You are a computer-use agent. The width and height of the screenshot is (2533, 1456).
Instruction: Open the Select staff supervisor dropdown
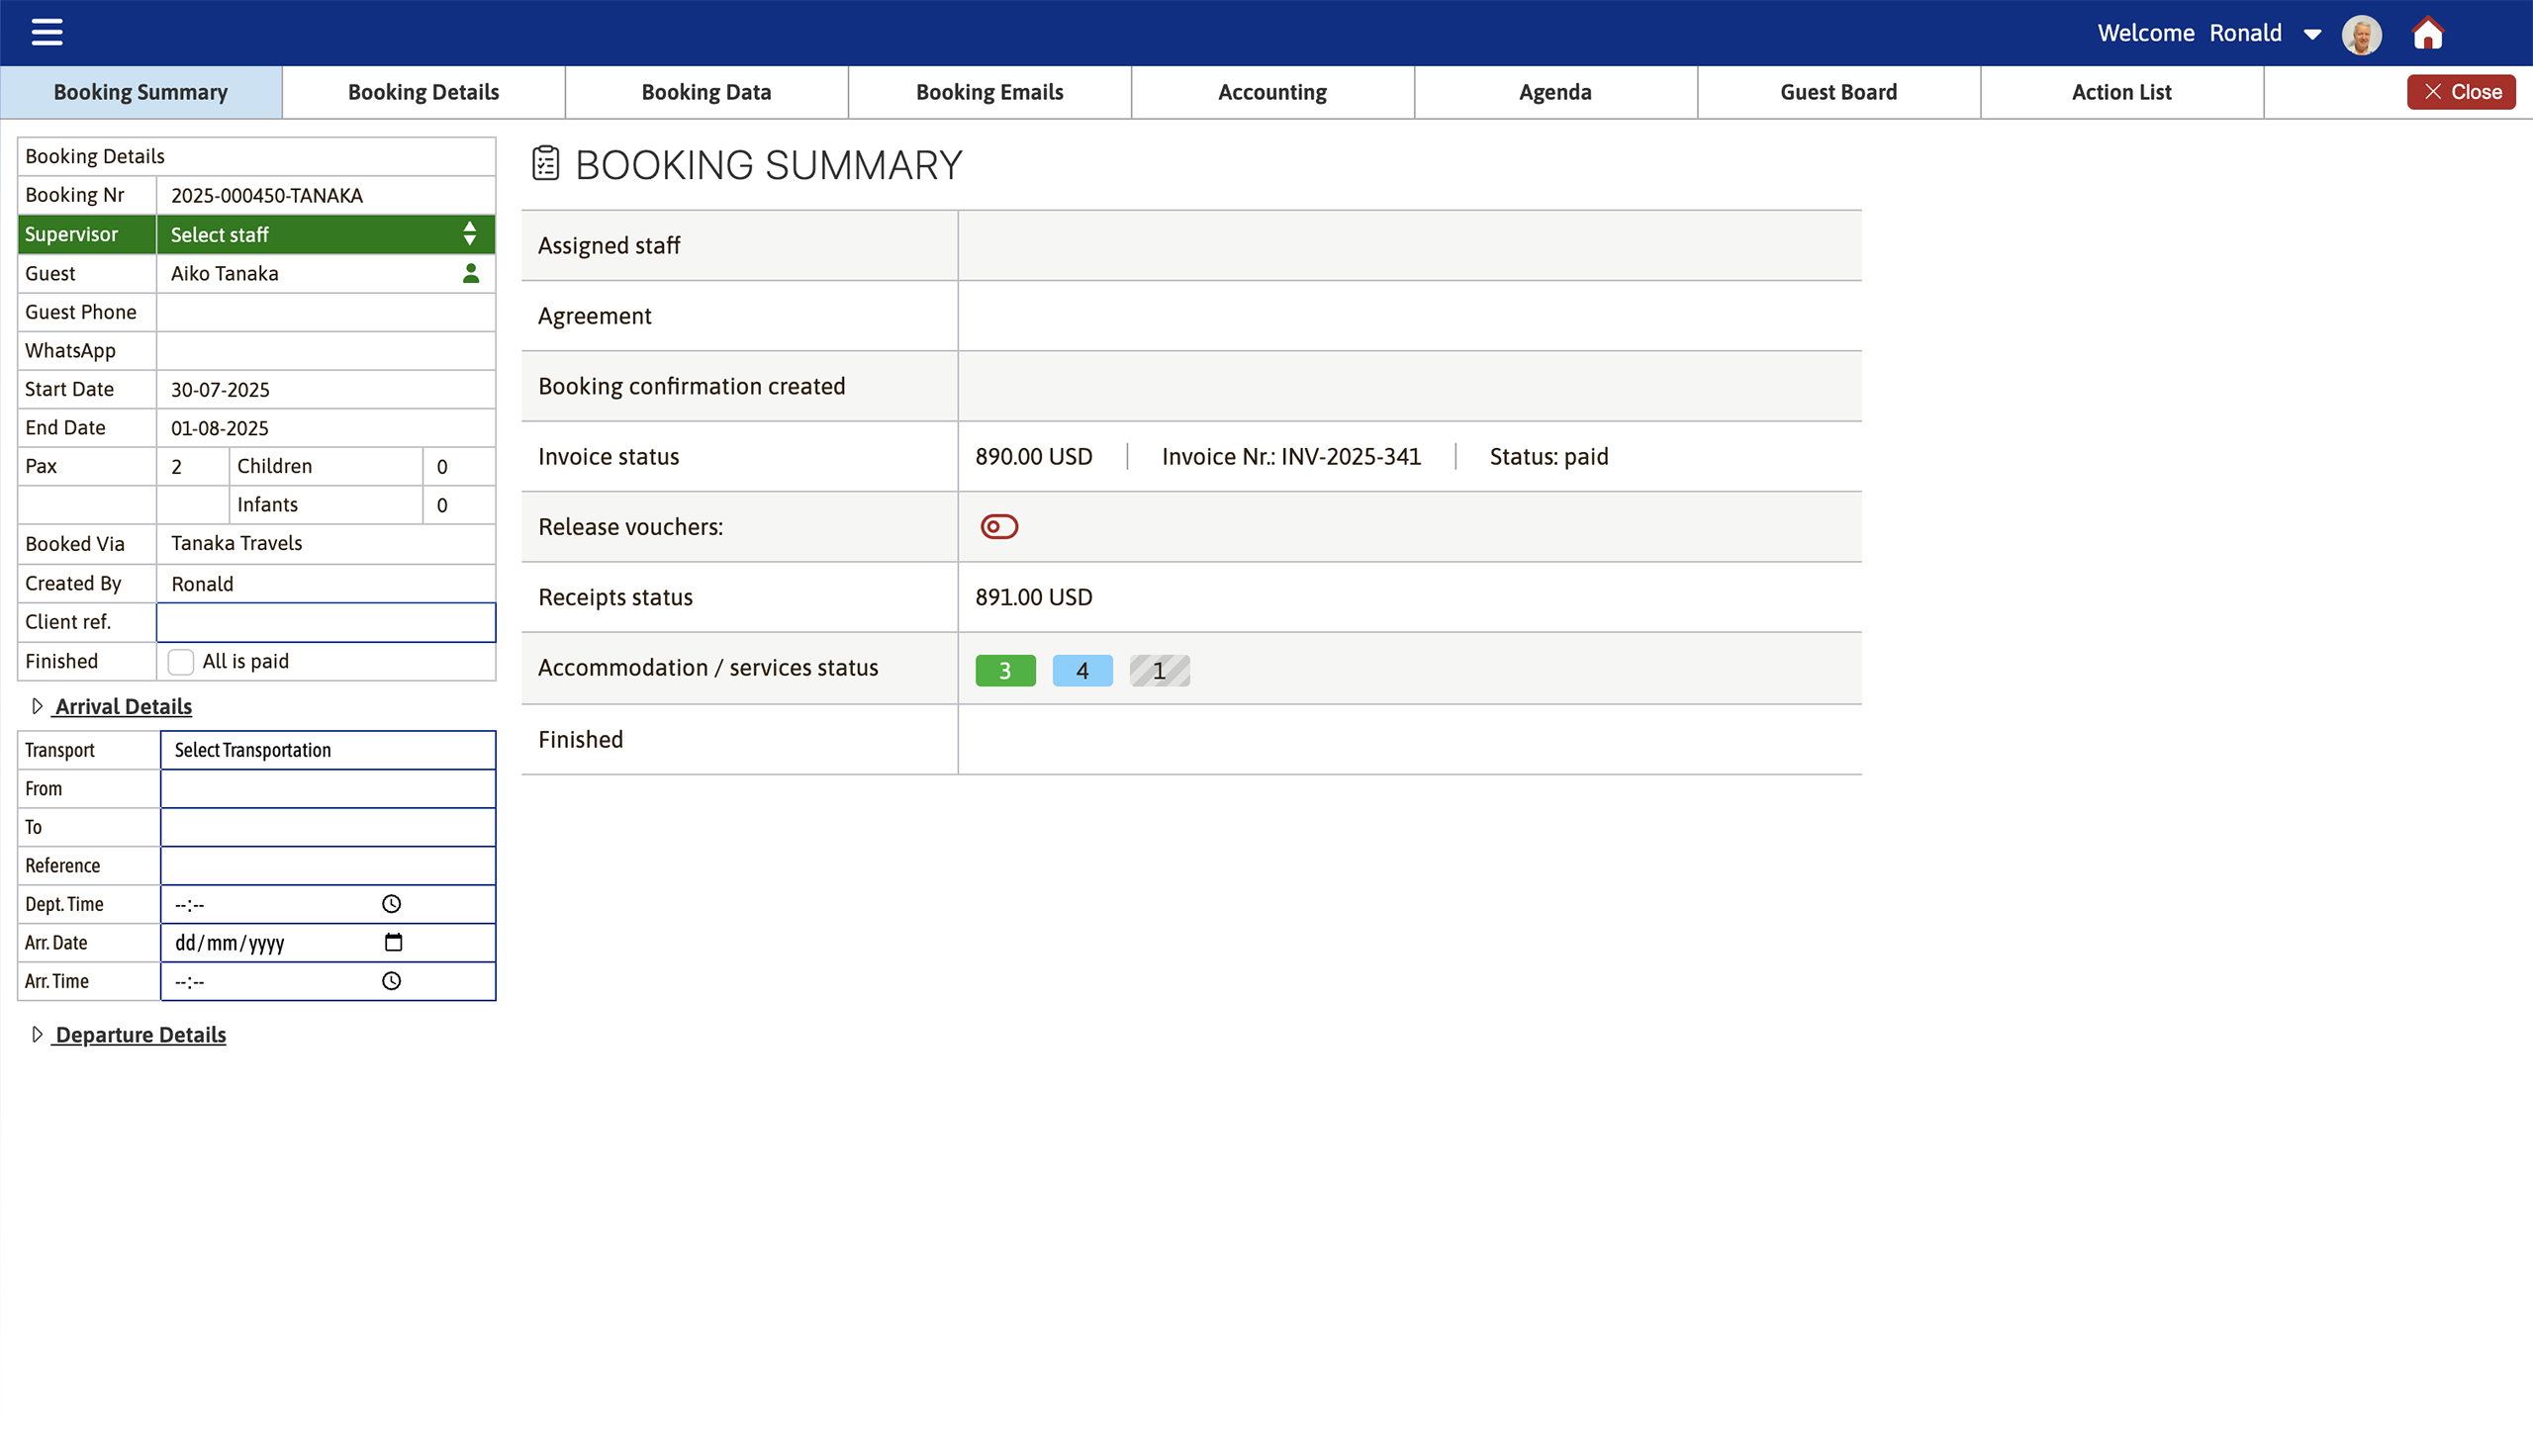coord(325,234)
